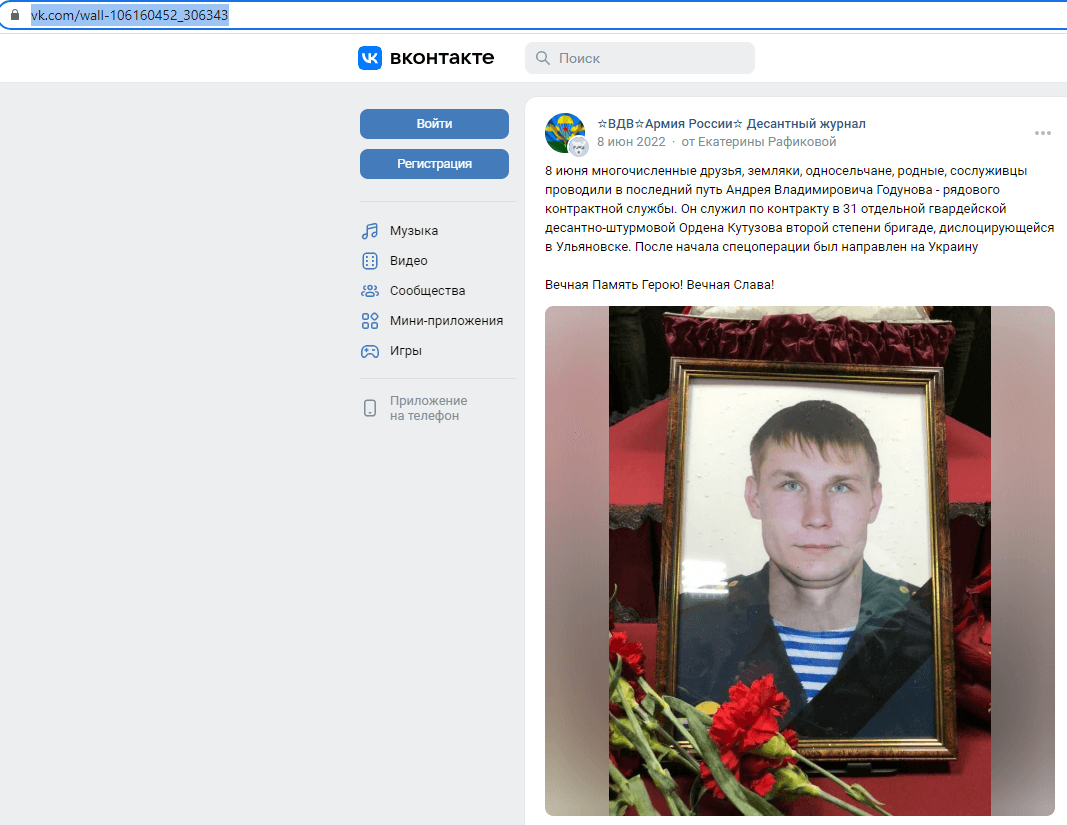The height and width of the screenshot is (825, 1067).
Task: Open the ВДВ Армия России community link
Action: coord(732,124)
